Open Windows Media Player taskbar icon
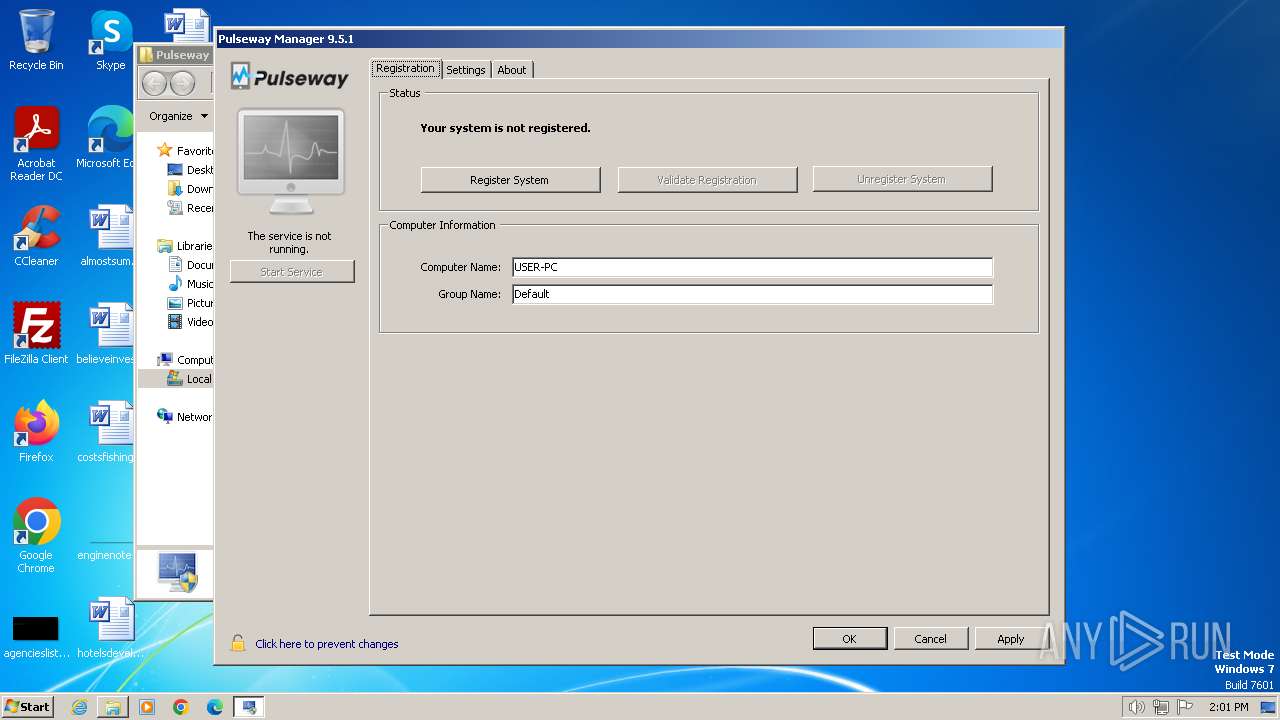The width and height of the screenshot is (1280, 720). point(147,707)
